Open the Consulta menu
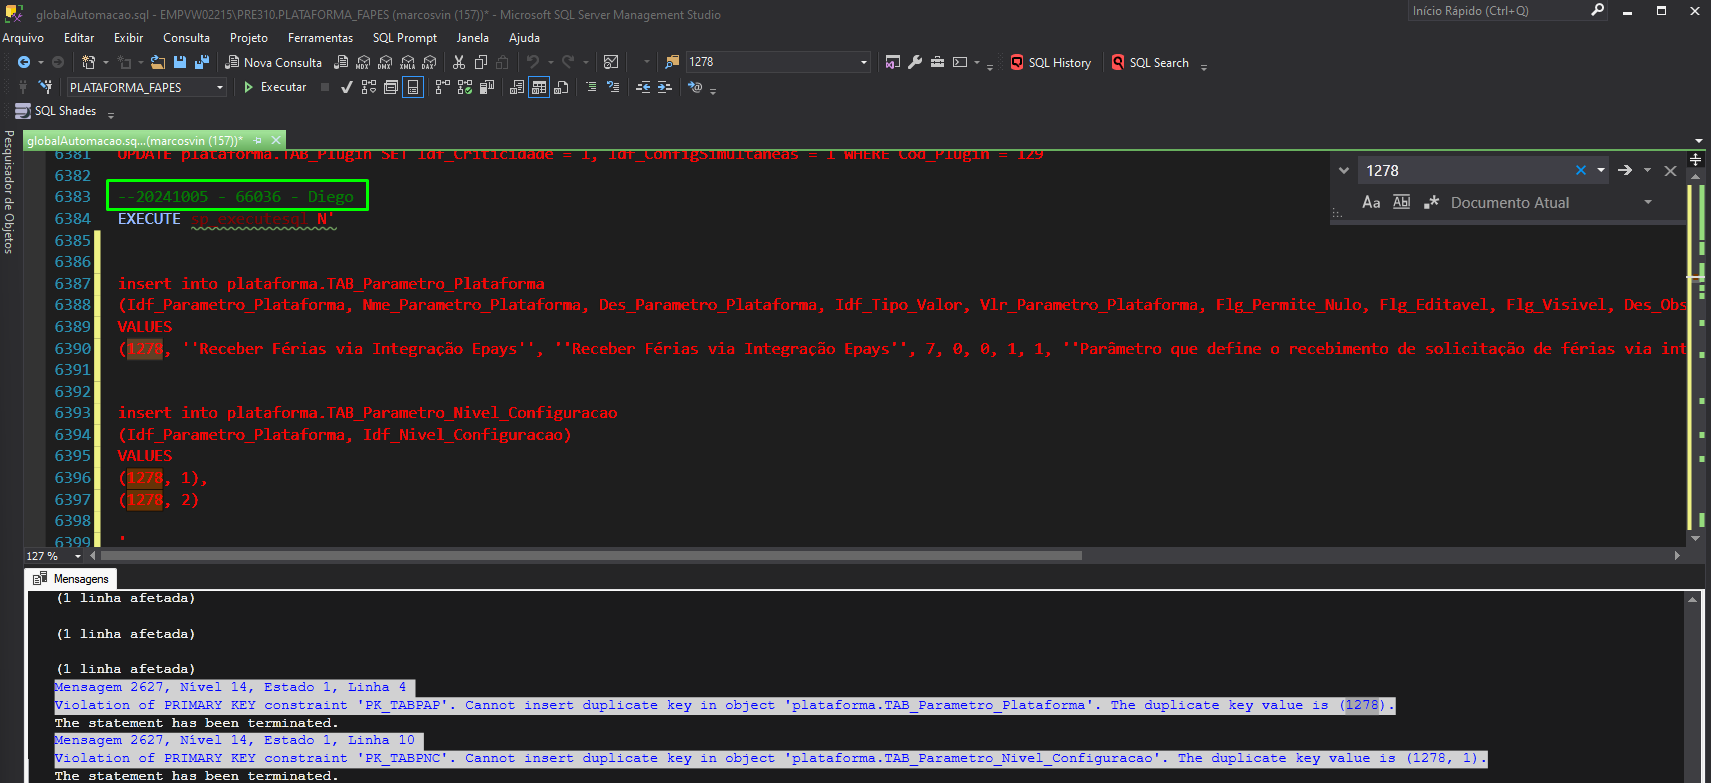The width and height of the screenshot is (1711, 783). pos(187,38)
